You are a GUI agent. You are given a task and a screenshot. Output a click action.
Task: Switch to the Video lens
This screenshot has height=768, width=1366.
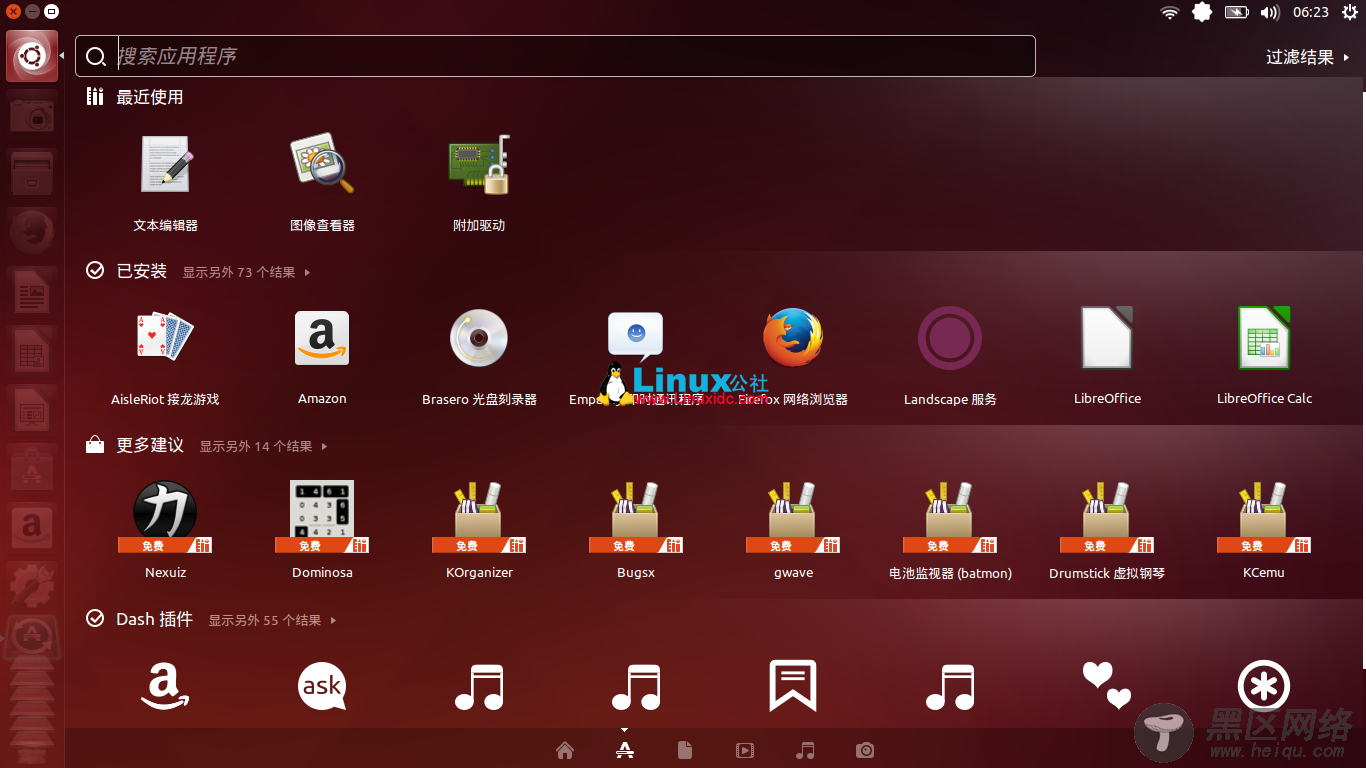[745, 750]
